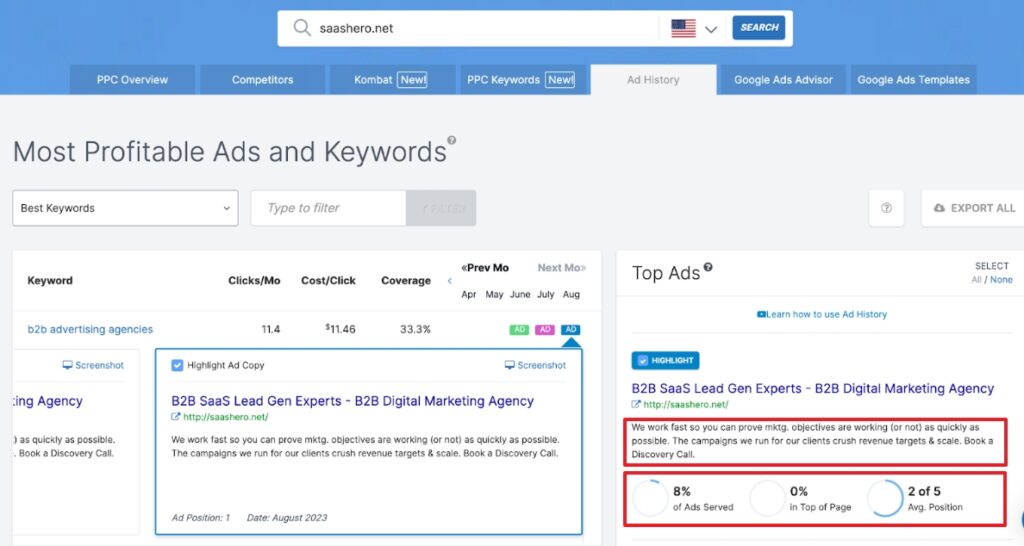
Task: Click the question mark help icon button
Action: point(886,208)
